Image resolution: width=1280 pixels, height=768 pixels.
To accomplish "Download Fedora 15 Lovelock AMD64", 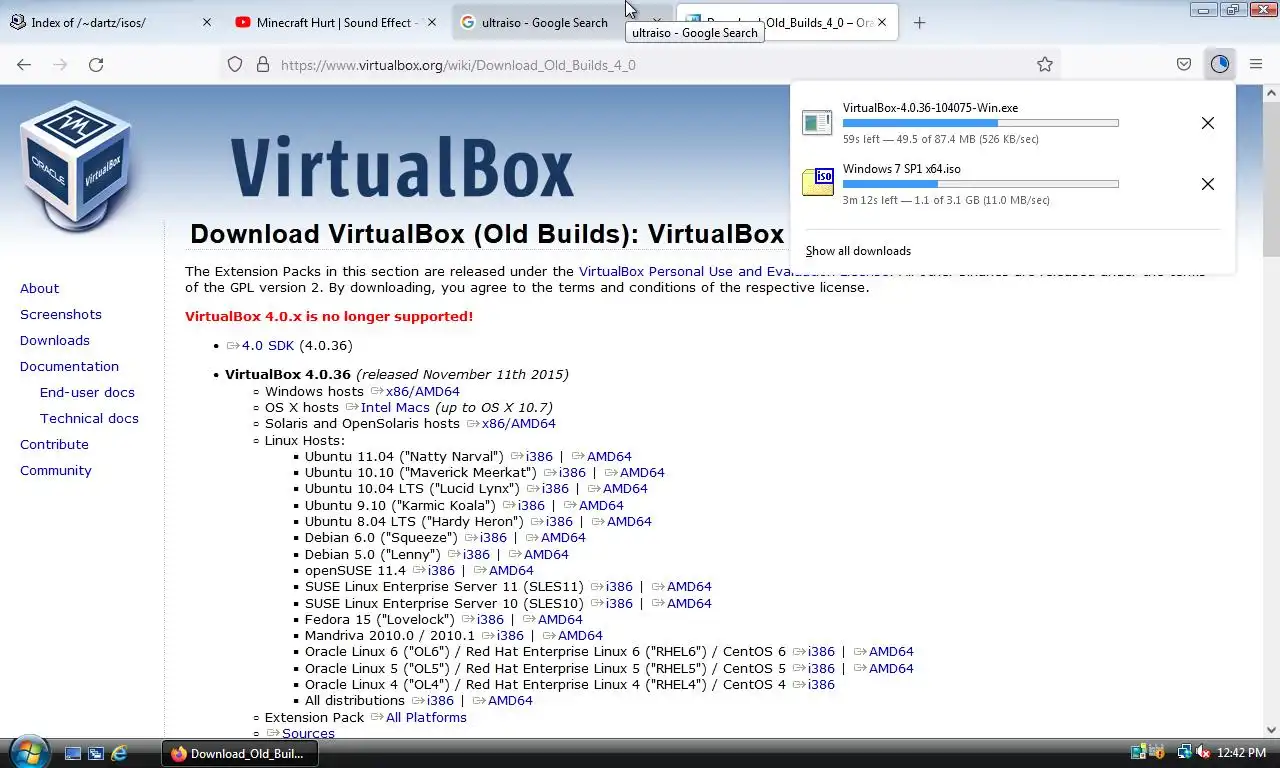I will click(x=560, y=619).
